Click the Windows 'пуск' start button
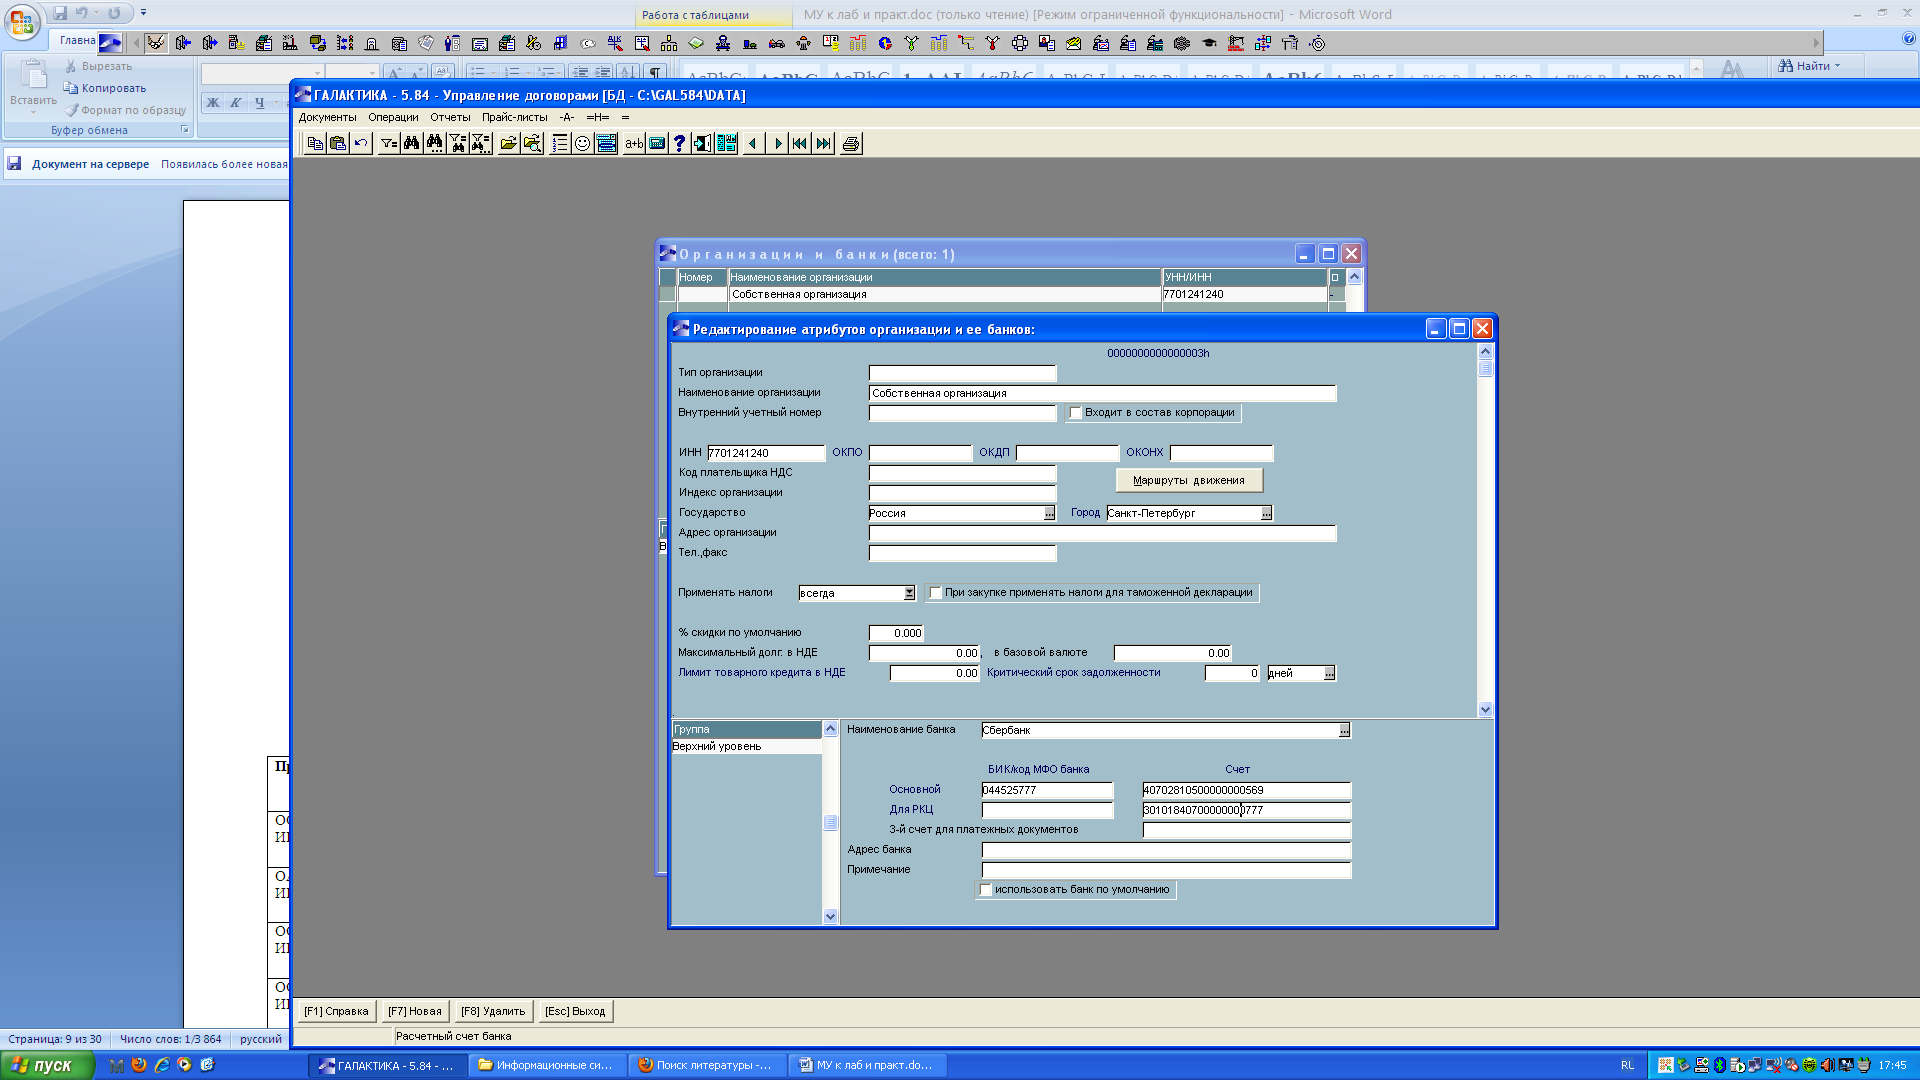Viewport: 1920px width, 1080px height. coord(47,1065)
